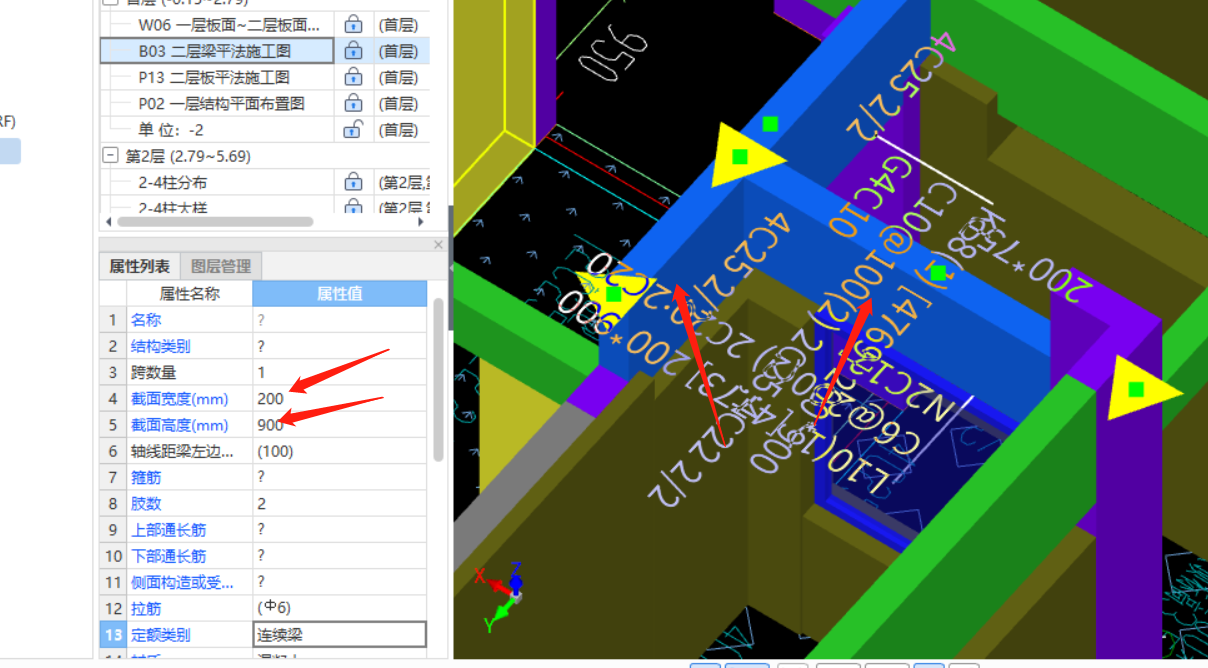Click the 截面高度(mm) value 900
Screen dimensions: 1208x668
pyautogui.click(x=340, y=424)
